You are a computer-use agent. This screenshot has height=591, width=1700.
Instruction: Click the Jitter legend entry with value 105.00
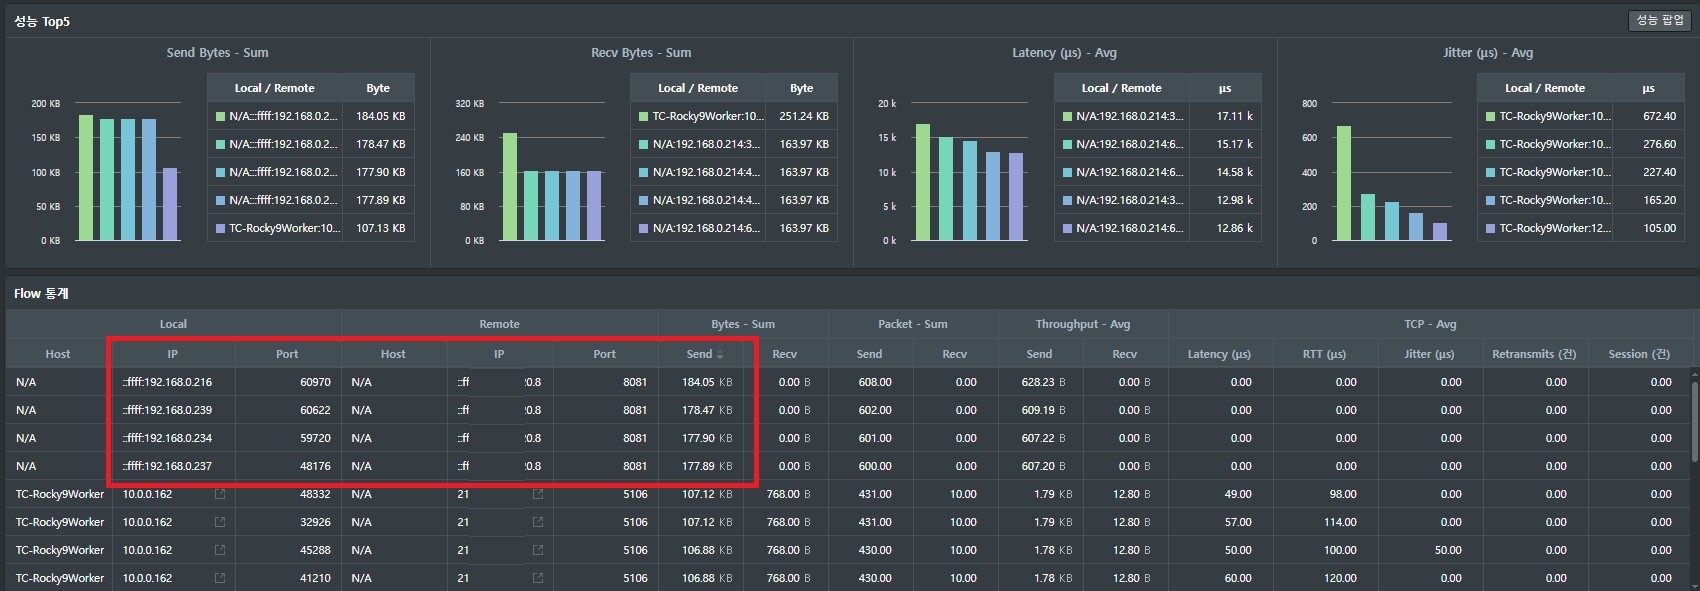point(1580,228)
